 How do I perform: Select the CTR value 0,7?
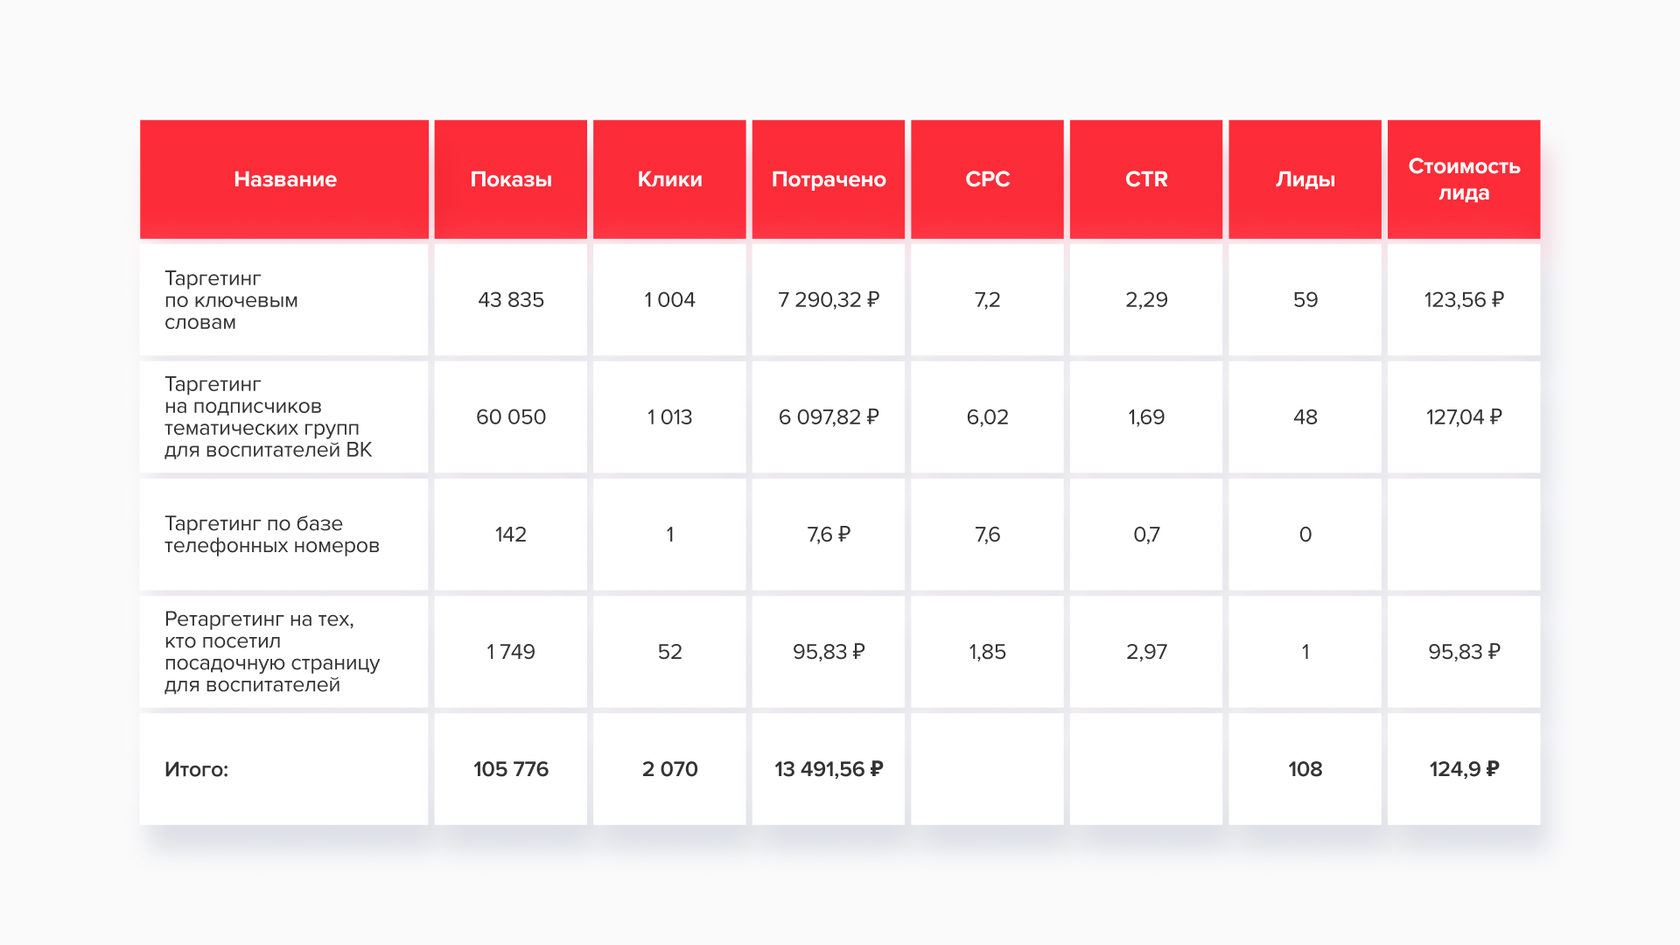point(1146,535)
